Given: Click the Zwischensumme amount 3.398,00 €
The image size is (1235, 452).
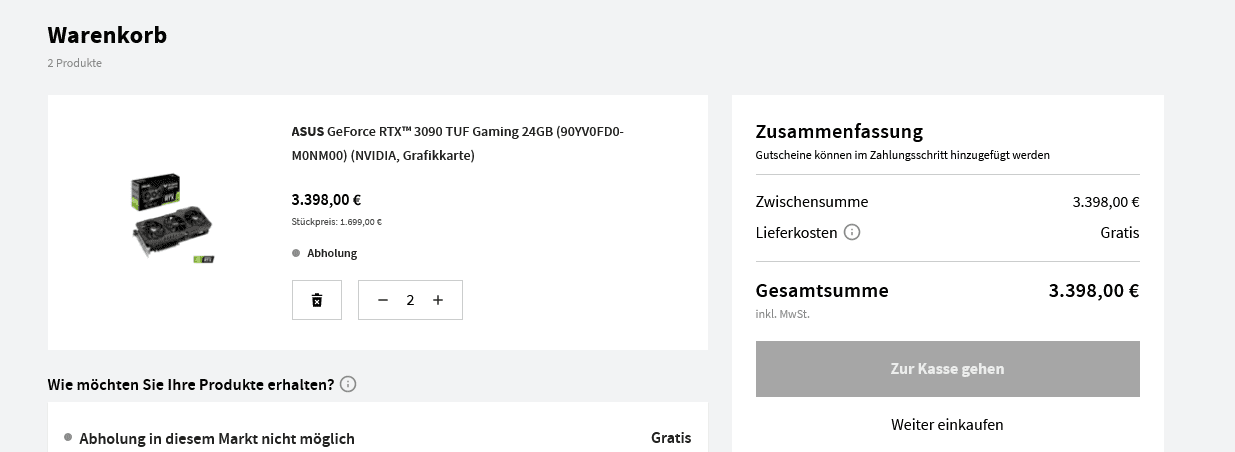Looking at the screenshot, I should pyautogui.click(x=1106, y=202).
